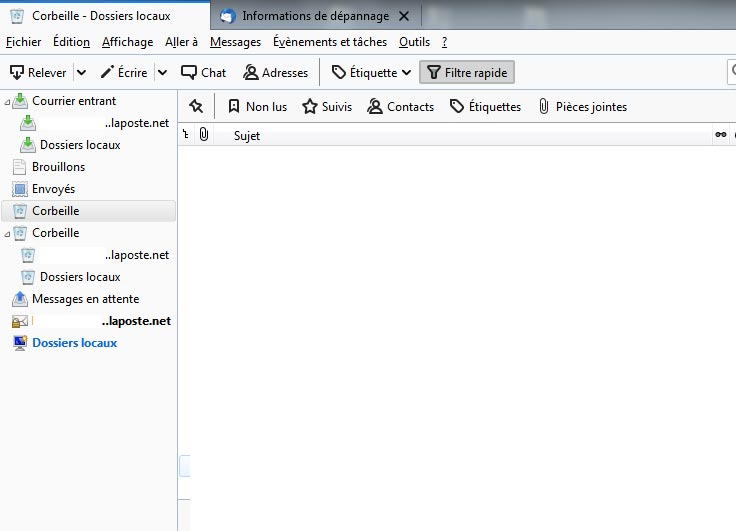Open the Écrire dropdown arrow

tap(162, 73)
